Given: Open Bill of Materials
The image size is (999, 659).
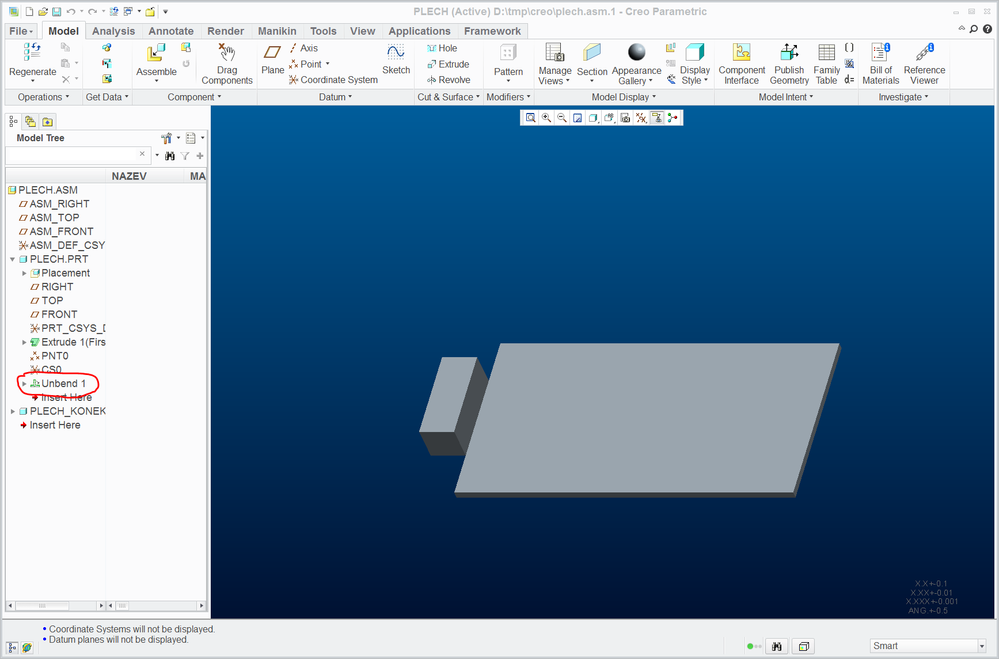Looking at the screenshot, I should (880, 62).
